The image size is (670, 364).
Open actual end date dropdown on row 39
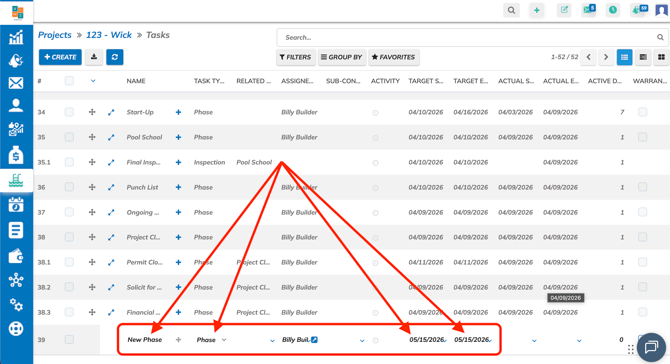tap(579, 341)
